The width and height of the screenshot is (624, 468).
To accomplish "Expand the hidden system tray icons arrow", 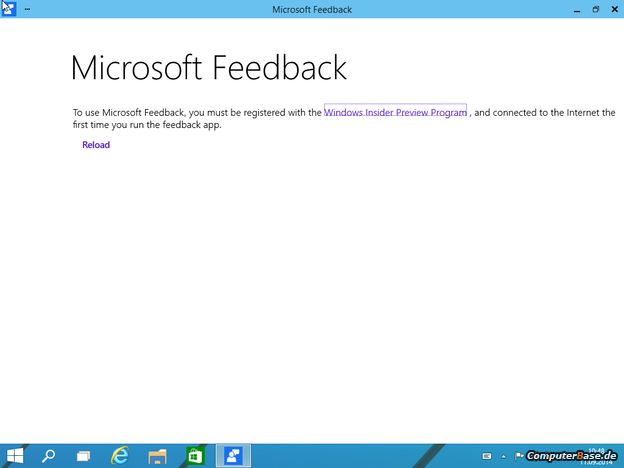I will [x=503, y=457].
